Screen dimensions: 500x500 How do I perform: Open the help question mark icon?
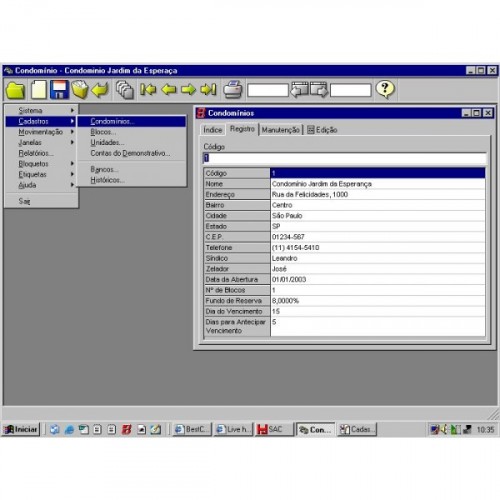(385, 89)
